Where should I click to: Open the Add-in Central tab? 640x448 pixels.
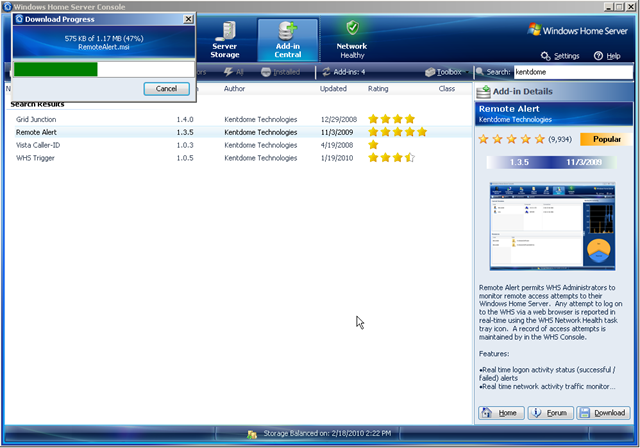tap(288, 40)
